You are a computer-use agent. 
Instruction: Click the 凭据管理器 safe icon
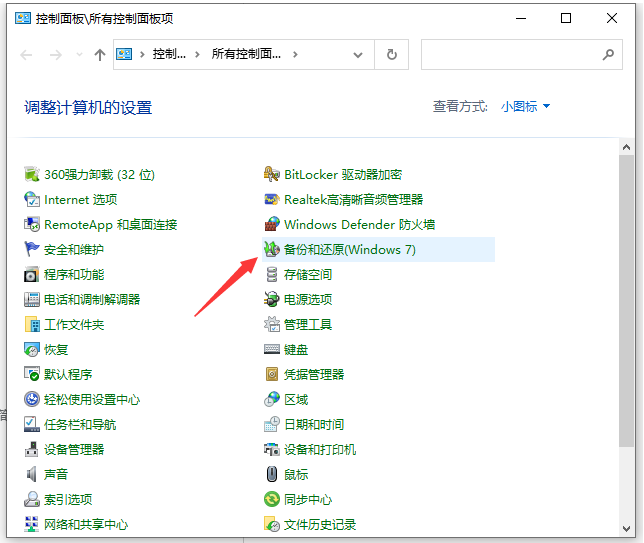(271, 374)
